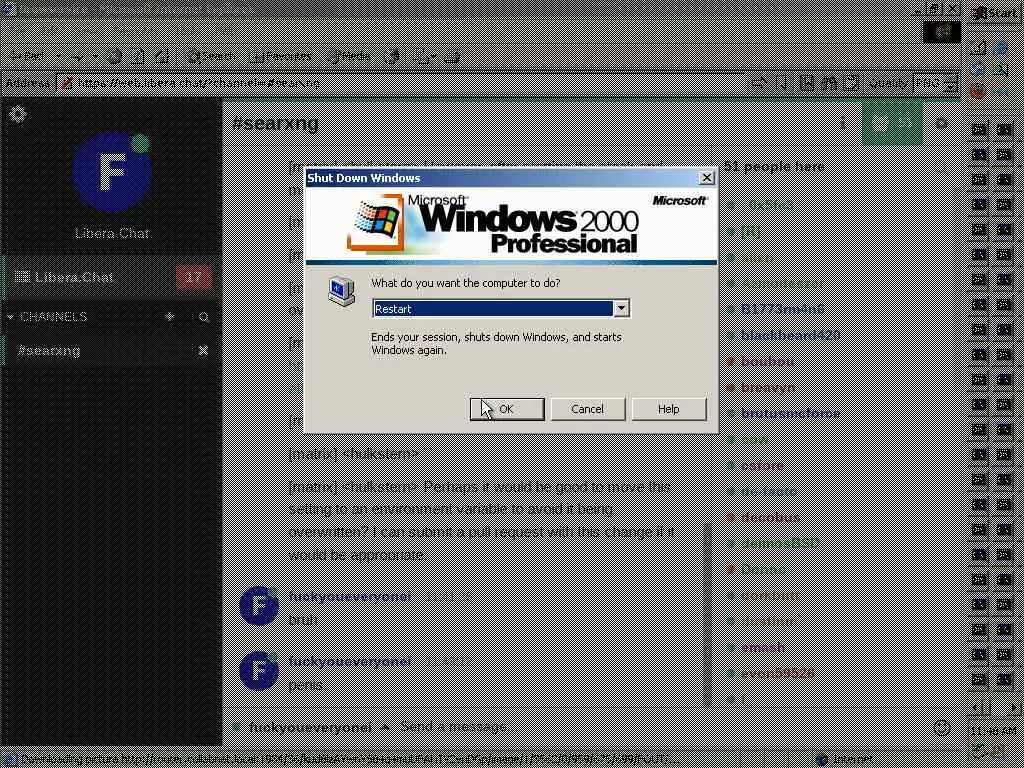Select user emash in user list
This screenshot has height=768, width=1024.
click(x=762, y=648)
